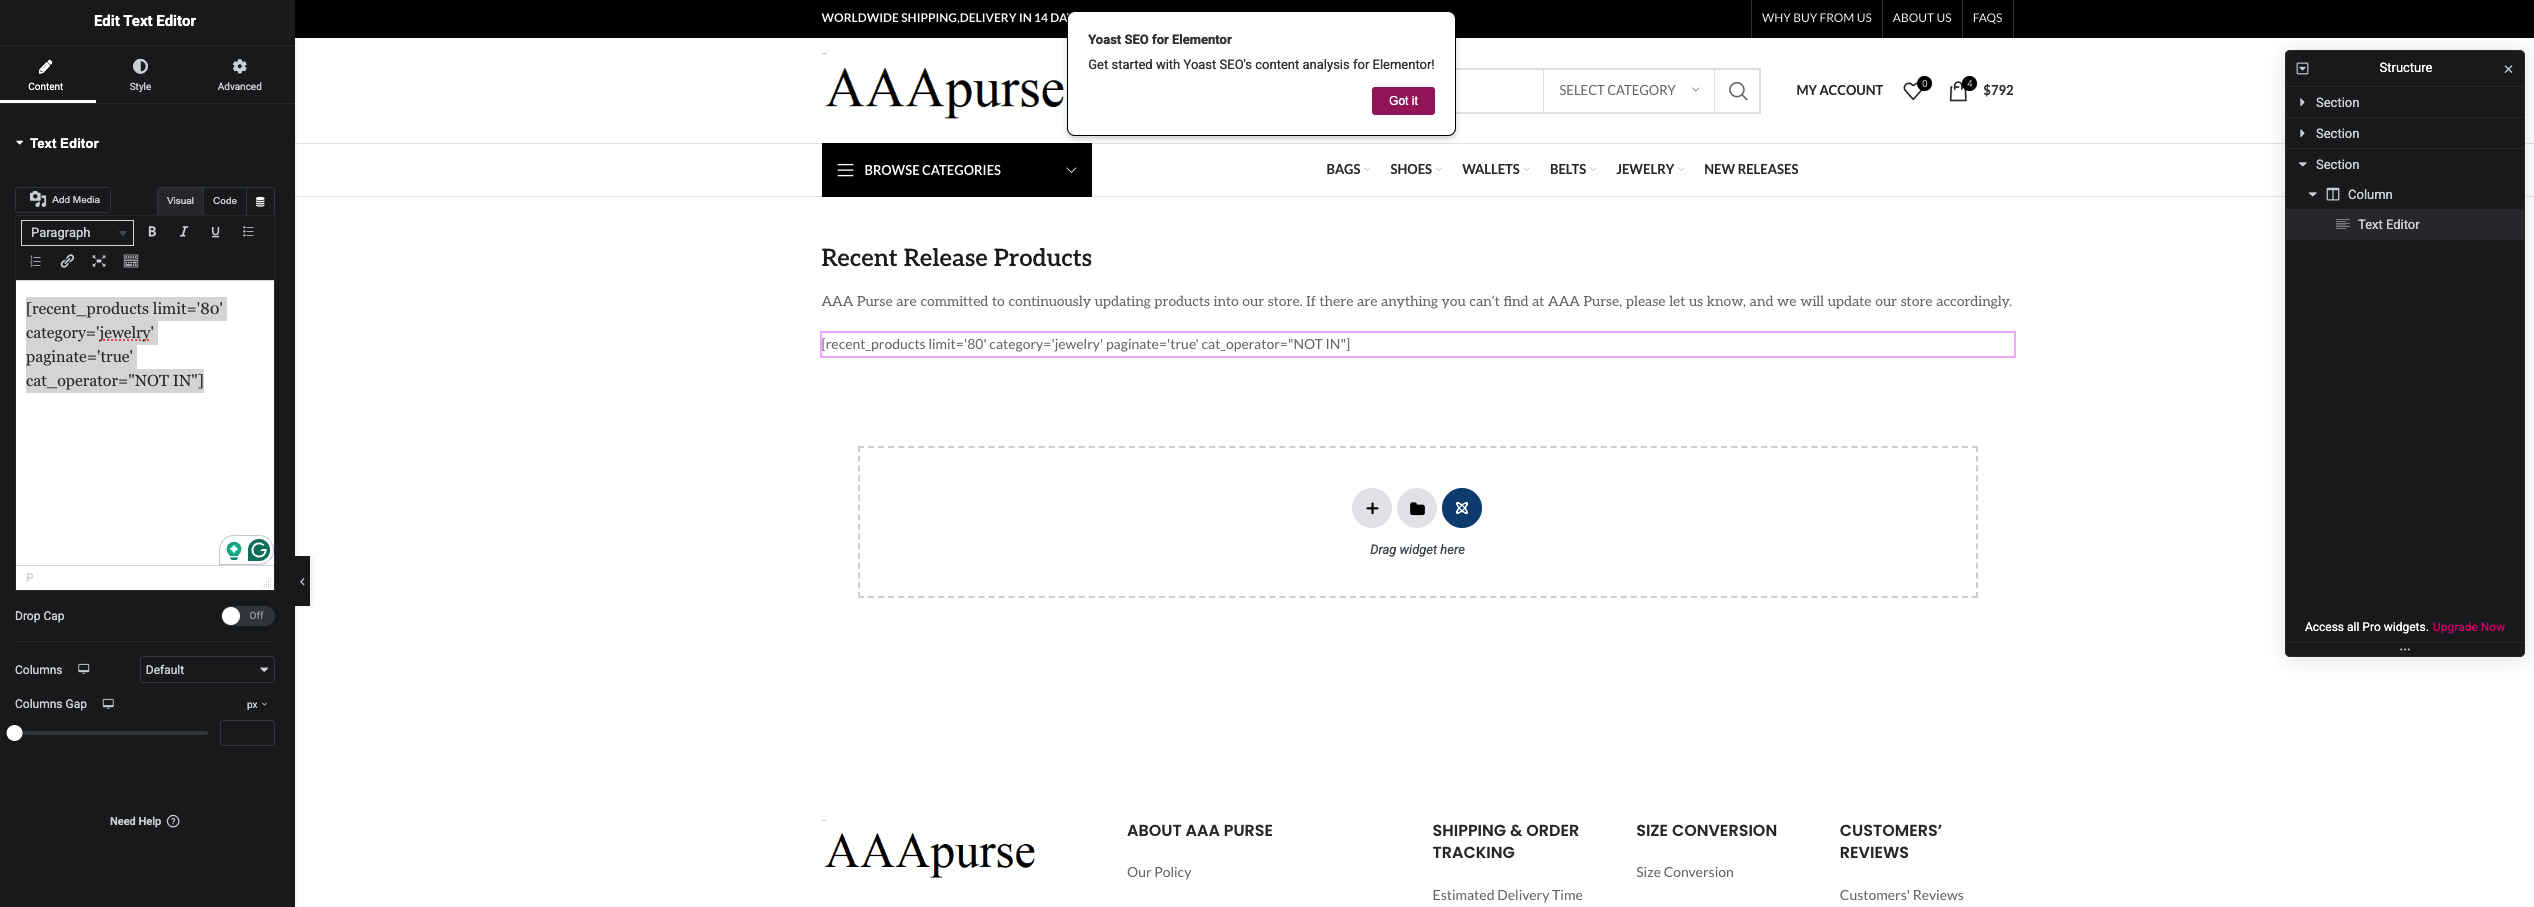Switch to Visual editor mode

click(x=180, y=201)
